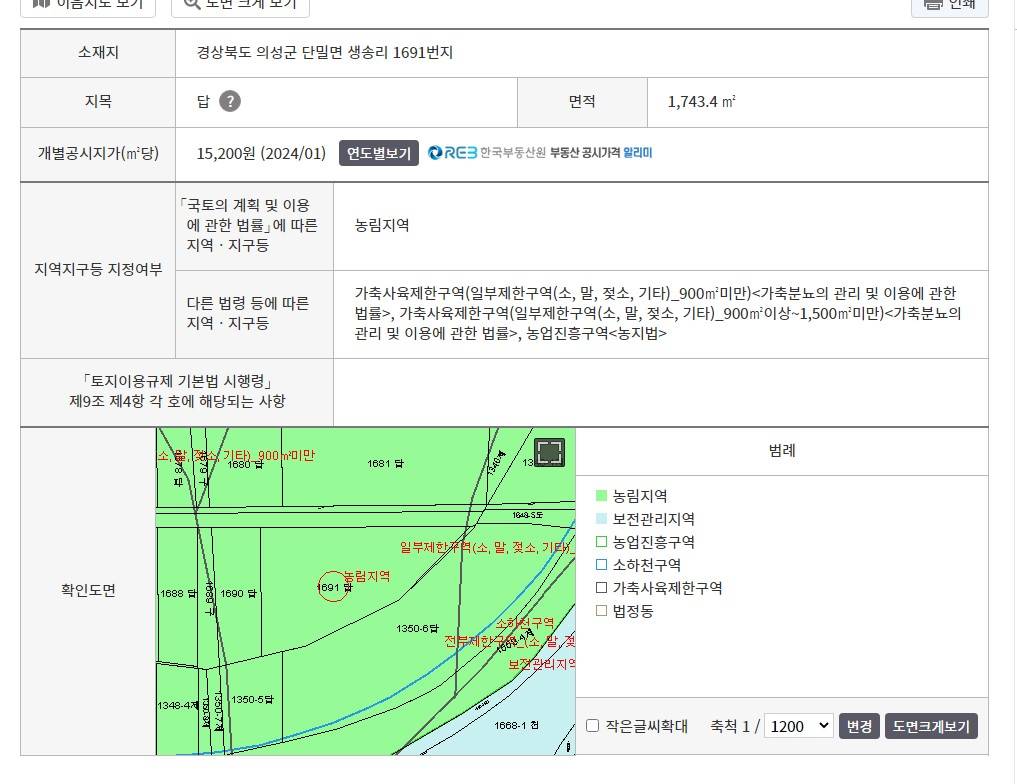The height and width of the screenshot is (784, 1017).
Task: Click the price 15,200원 (2024/01)
Action: click(x=261, y=154)
